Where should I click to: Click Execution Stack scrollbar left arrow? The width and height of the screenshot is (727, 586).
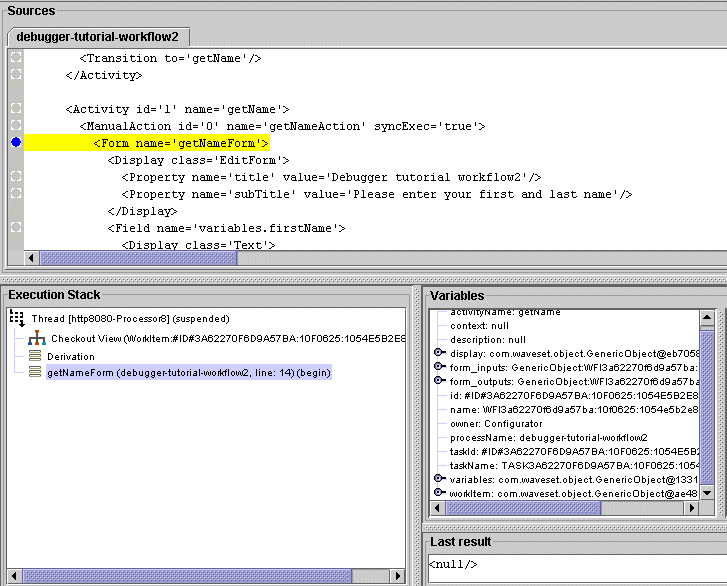pyautogui.click(x=14, y=576)
